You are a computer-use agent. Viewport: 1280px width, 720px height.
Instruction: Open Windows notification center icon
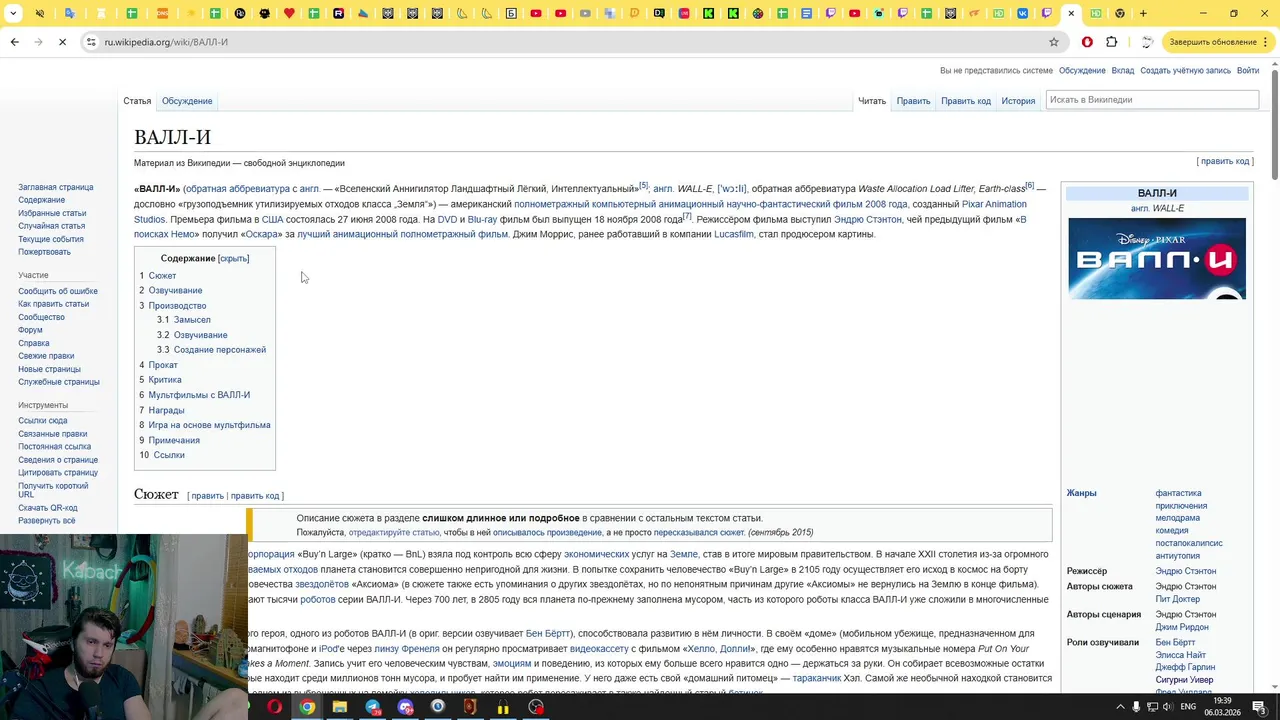click(1259, 707)
